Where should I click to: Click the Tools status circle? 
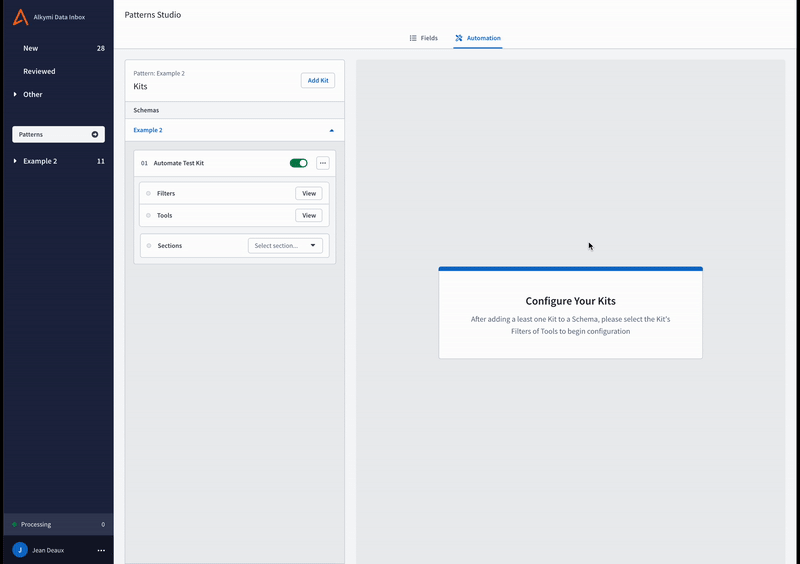click(148, 215)
